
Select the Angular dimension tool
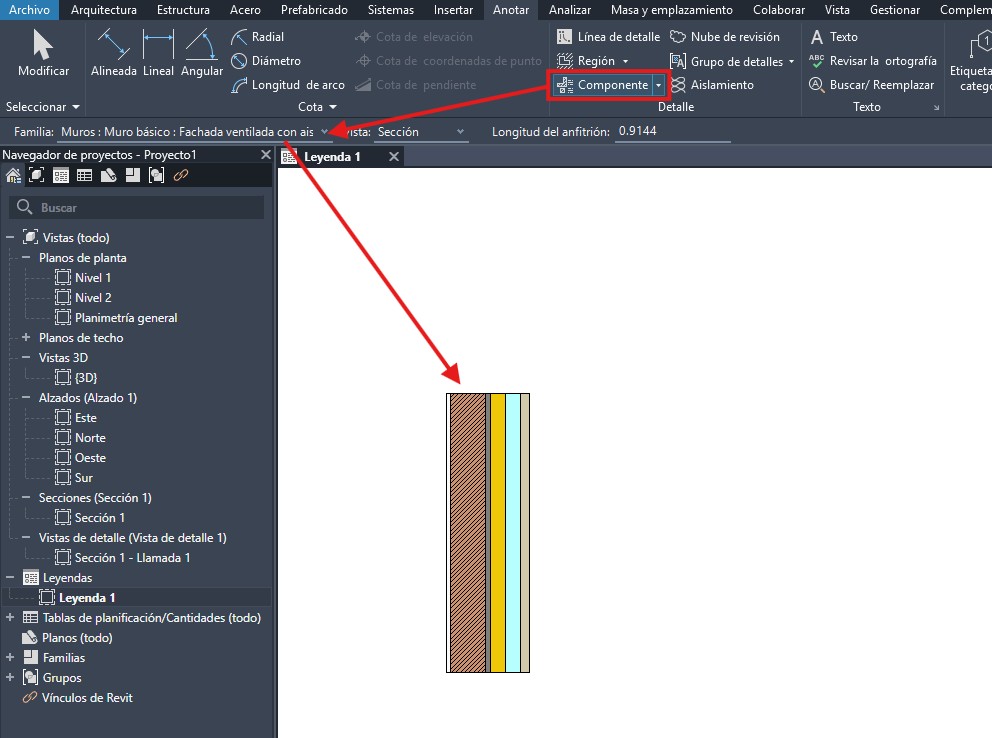(202, 54)
